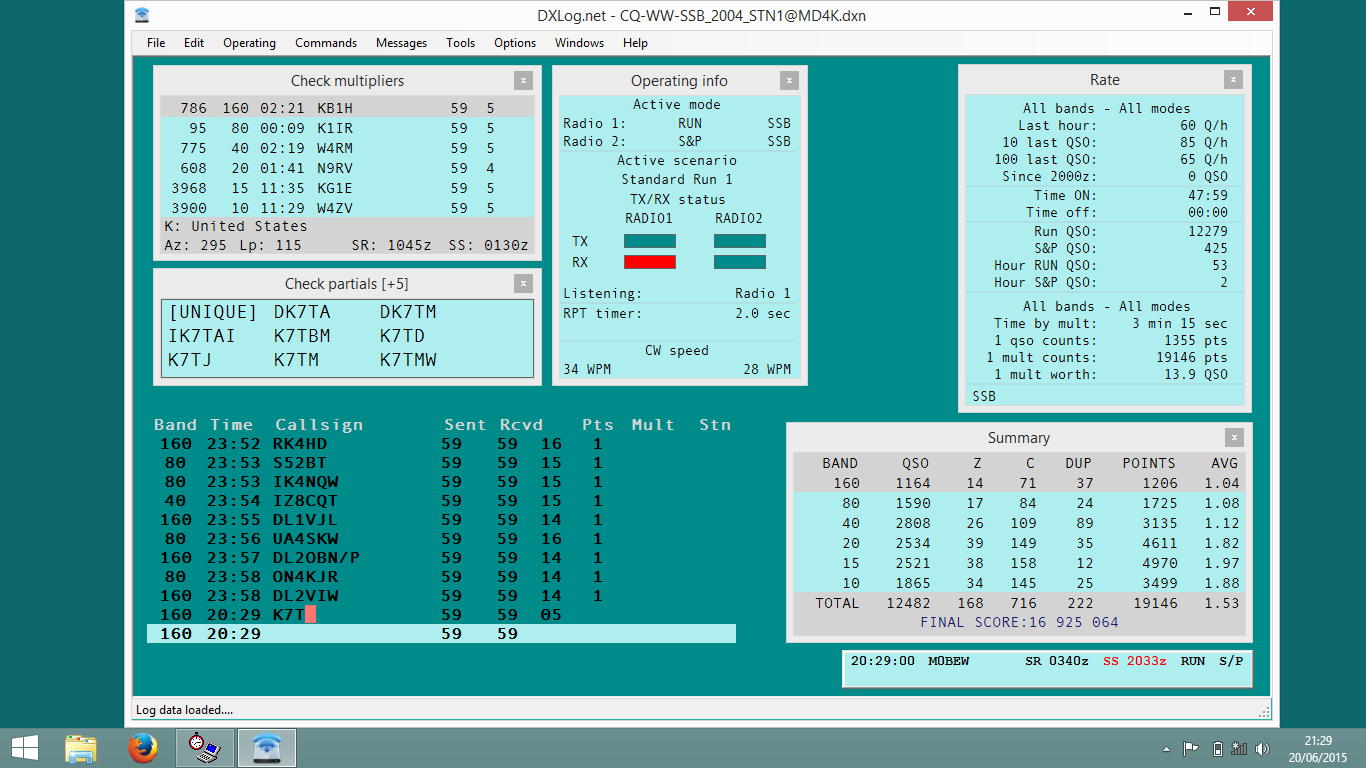Viewport: 1366px width, 768px height.
Task: Click the battery tray icon
Action: click(x=1217, y=748)
